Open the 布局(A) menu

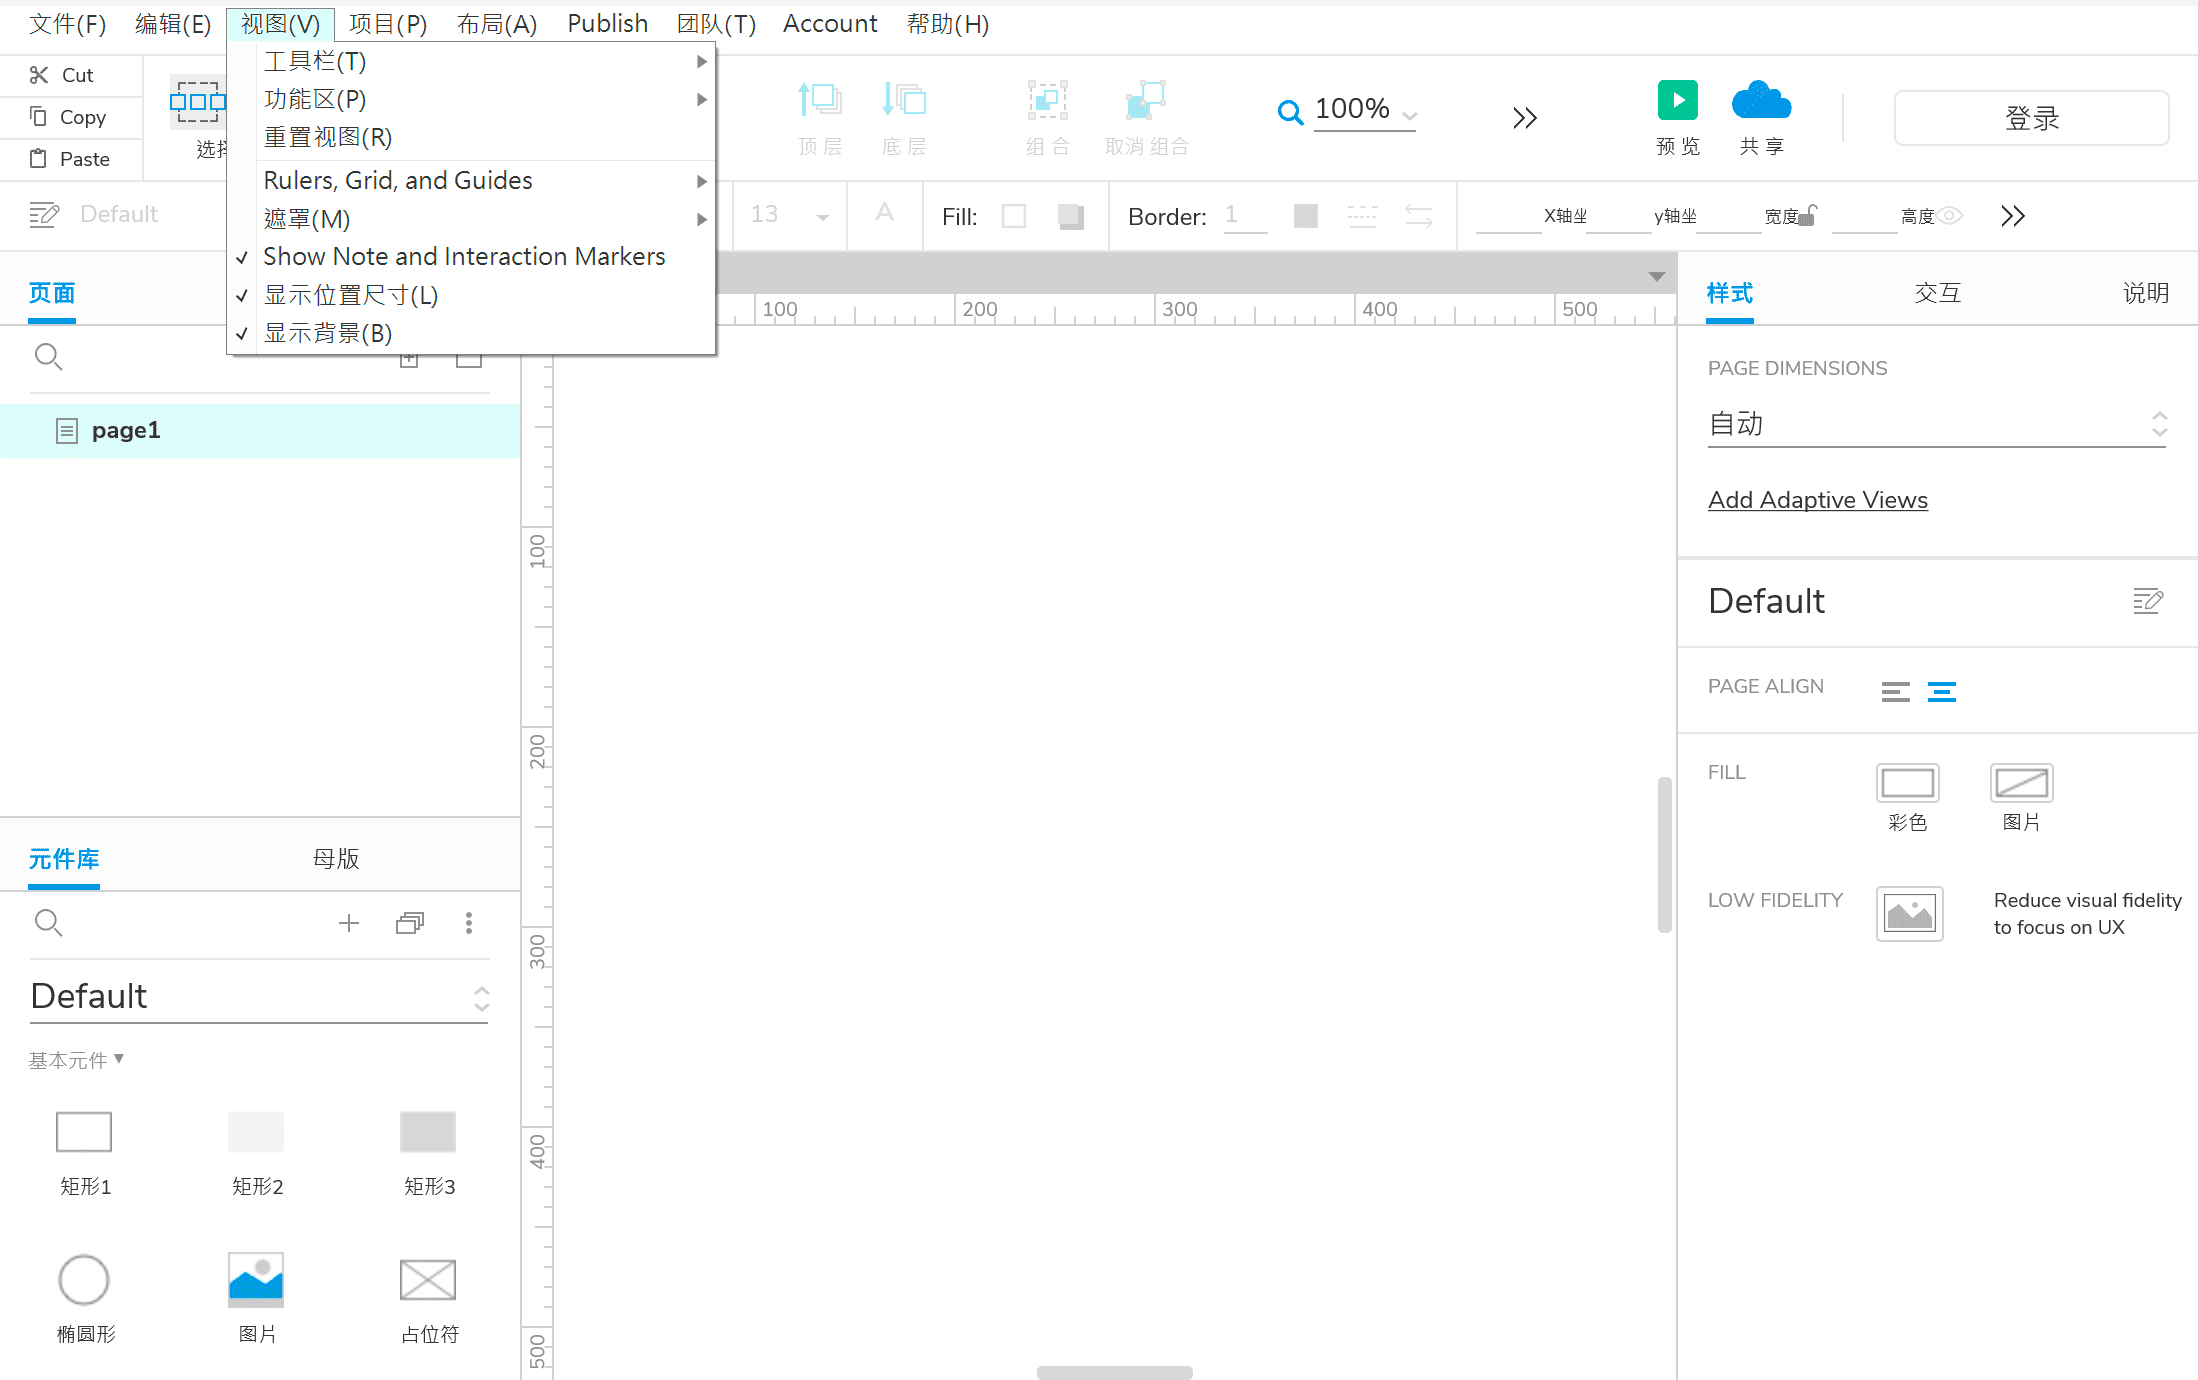tap(496, 24)
